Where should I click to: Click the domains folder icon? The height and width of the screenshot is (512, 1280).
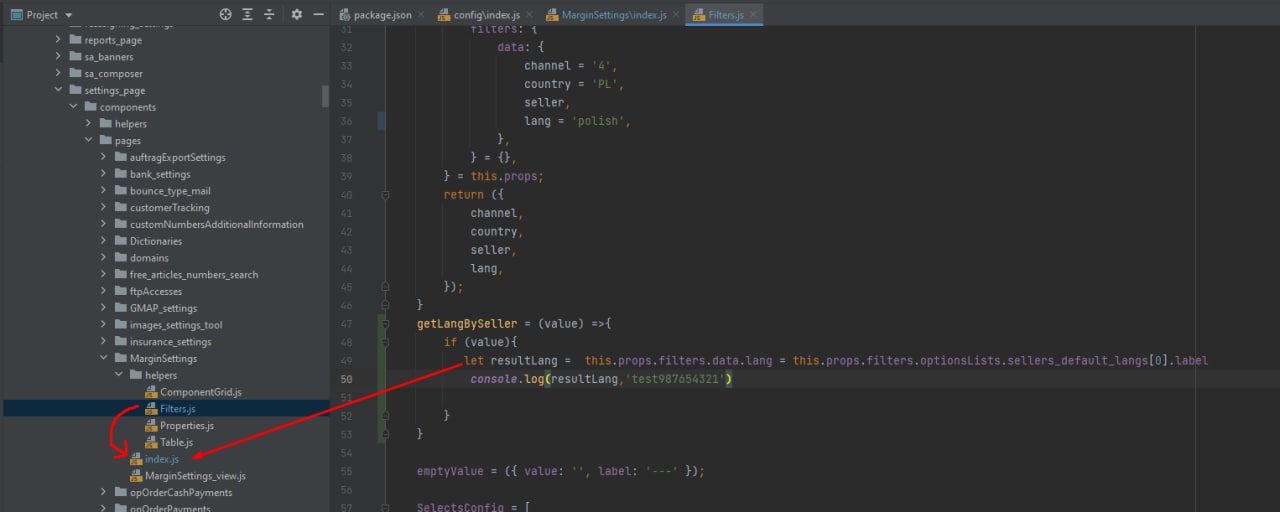click(x=120, y=258)
